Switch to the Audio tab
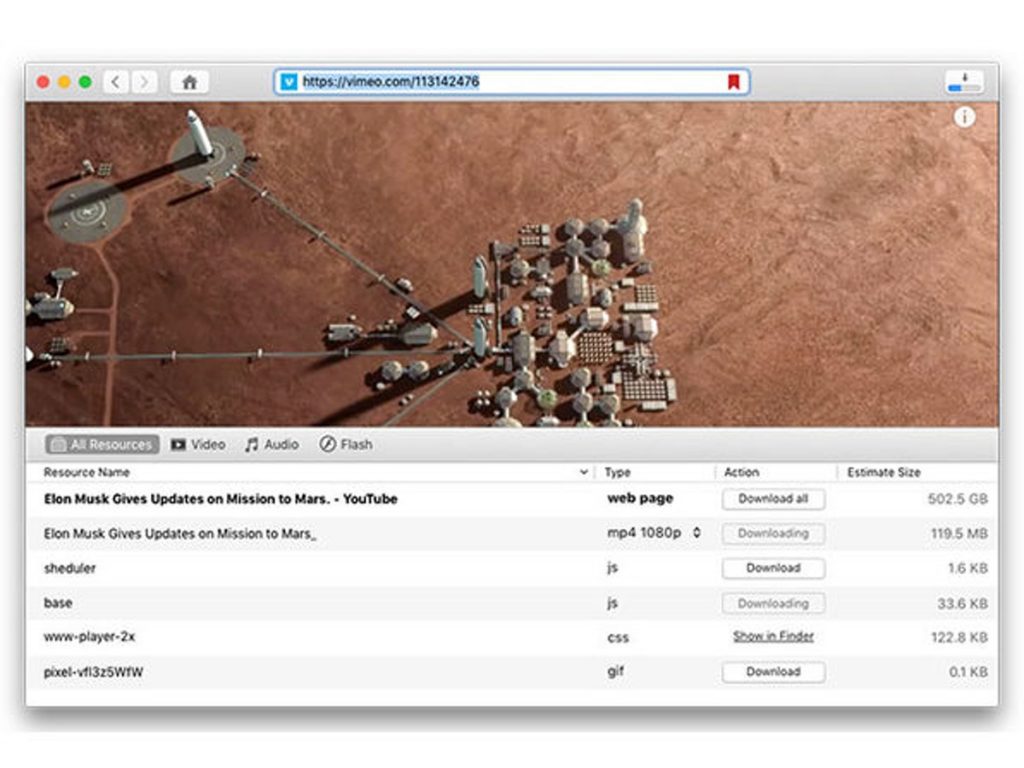Viewport: 1024px width, 768px height. point(271,444)
